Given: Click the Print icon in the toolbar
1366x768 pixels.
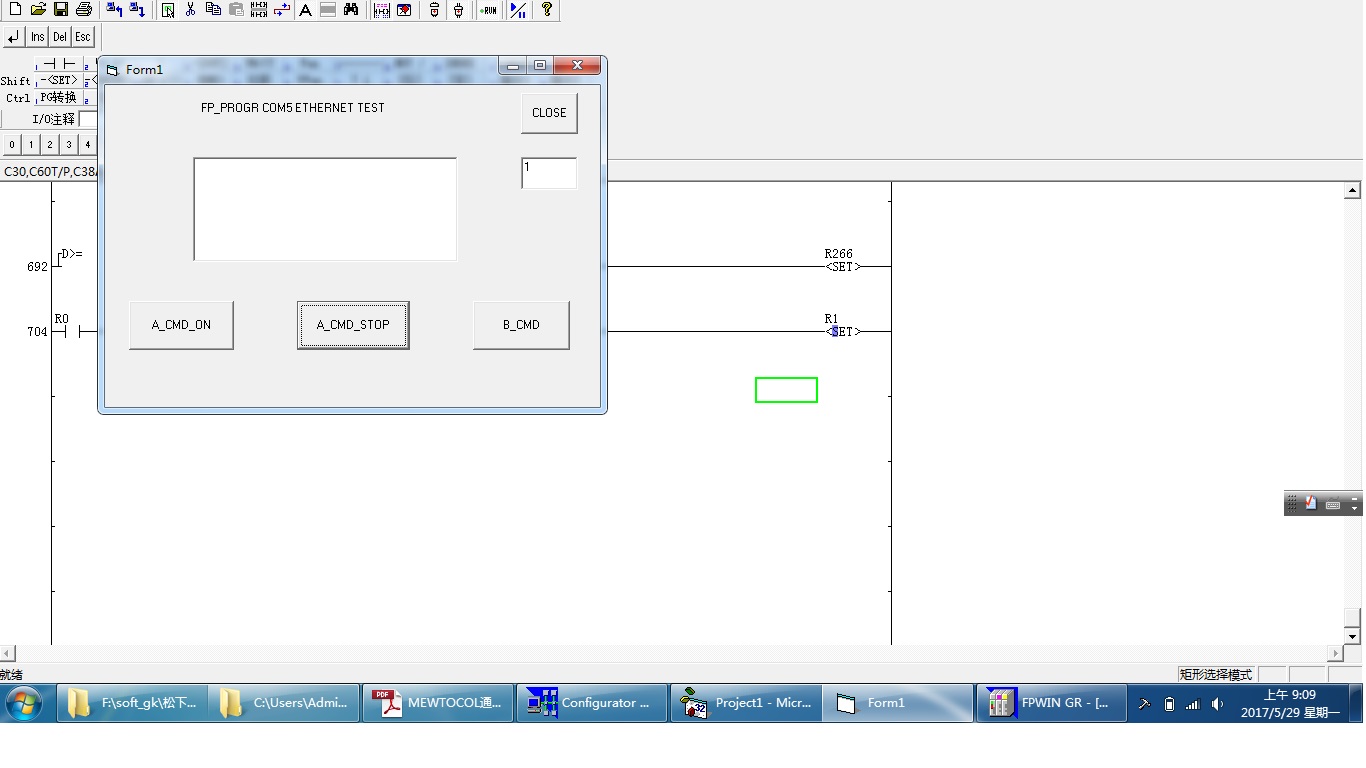Looking at the screenshot, I should 84,10.
